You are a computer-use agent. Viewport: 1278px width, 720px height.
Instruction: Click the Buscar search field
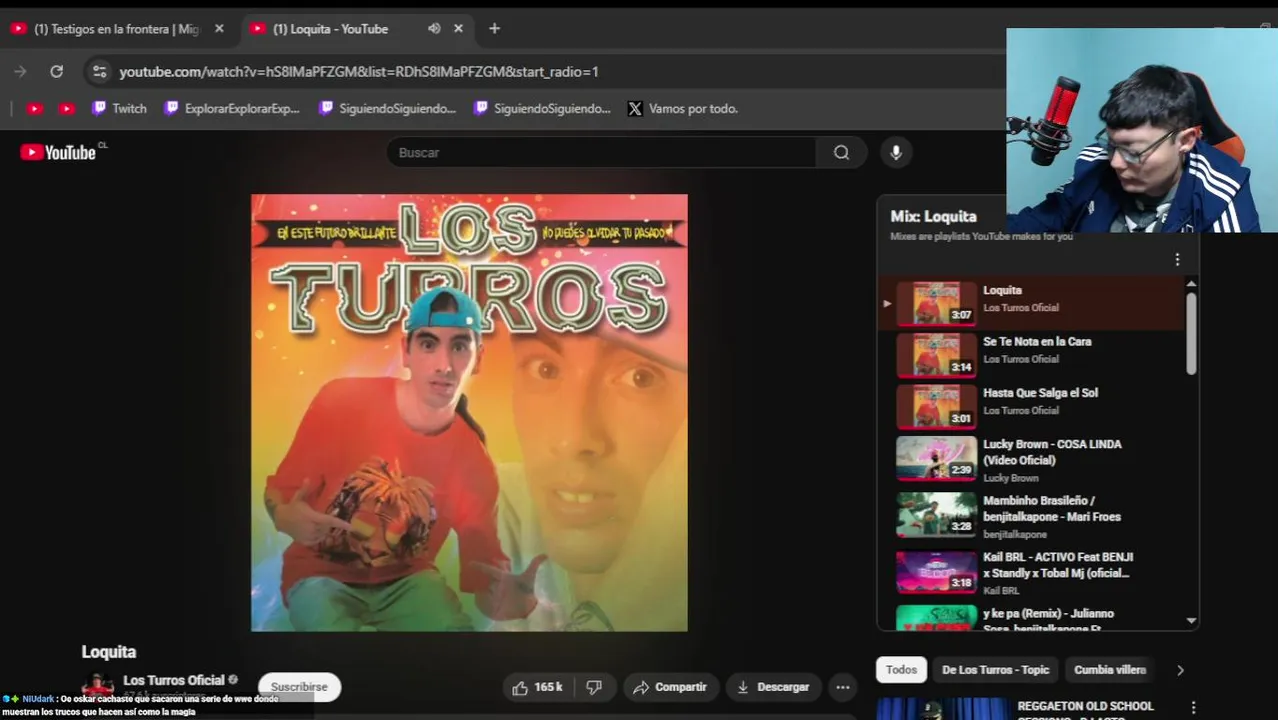602,152
